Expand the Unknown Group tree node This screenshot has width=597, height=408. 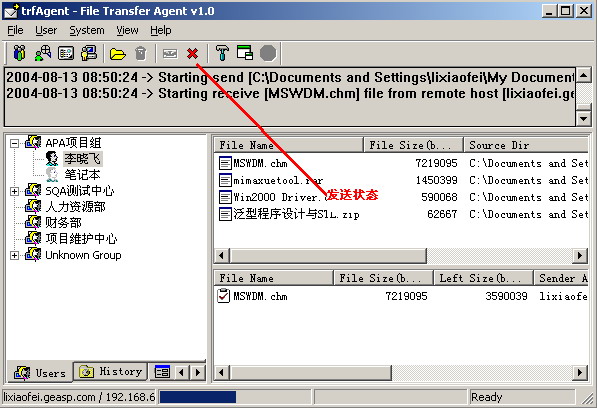[x=14, y=255]
